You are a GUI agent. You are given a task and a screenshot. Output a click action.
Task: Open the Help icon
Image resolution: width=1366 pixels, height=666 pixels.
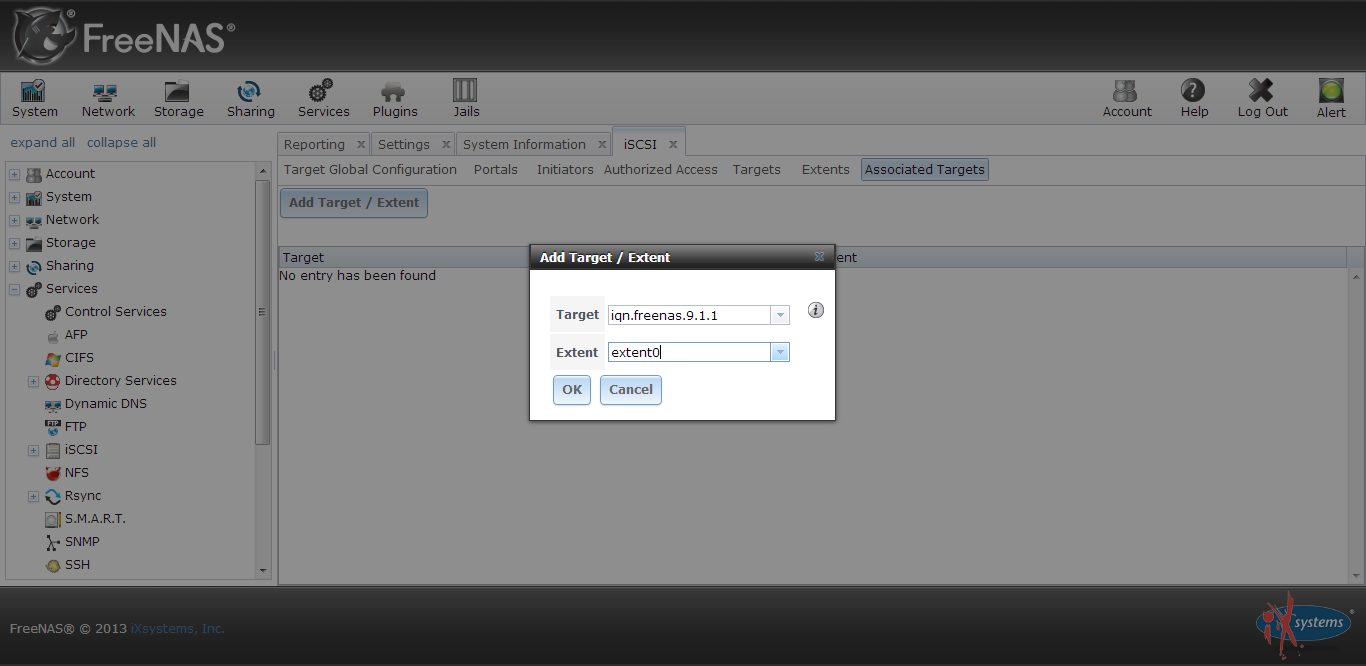[x=1194, y=99]
